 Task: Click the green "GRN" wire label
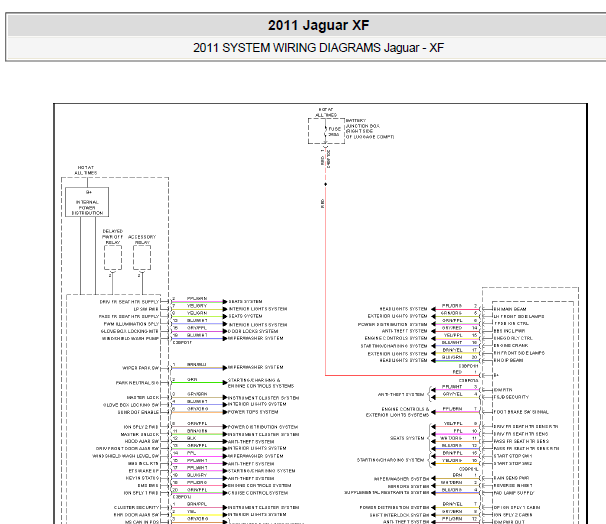192,379
